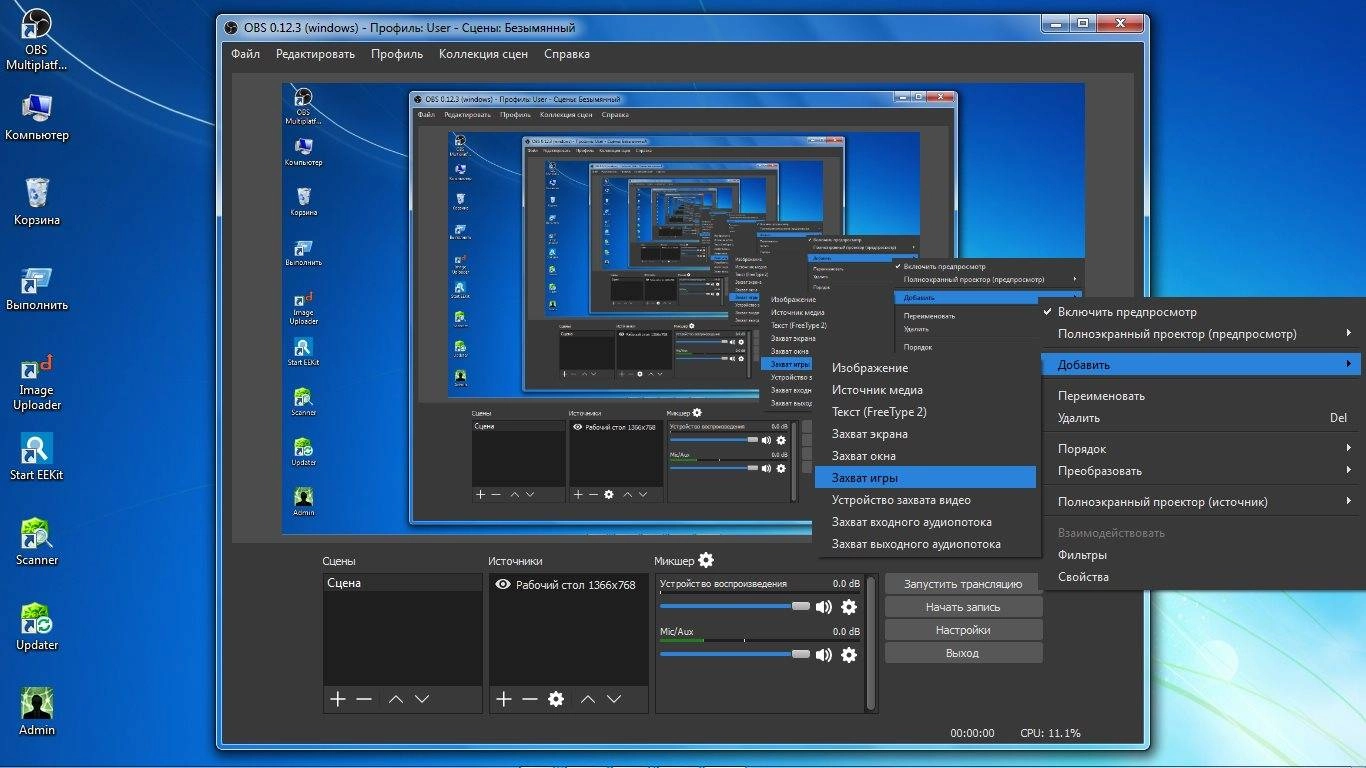Select Рабочий стол 1366x768 source row
This screenshot has width=1366, height=768.
pos(569,585)
